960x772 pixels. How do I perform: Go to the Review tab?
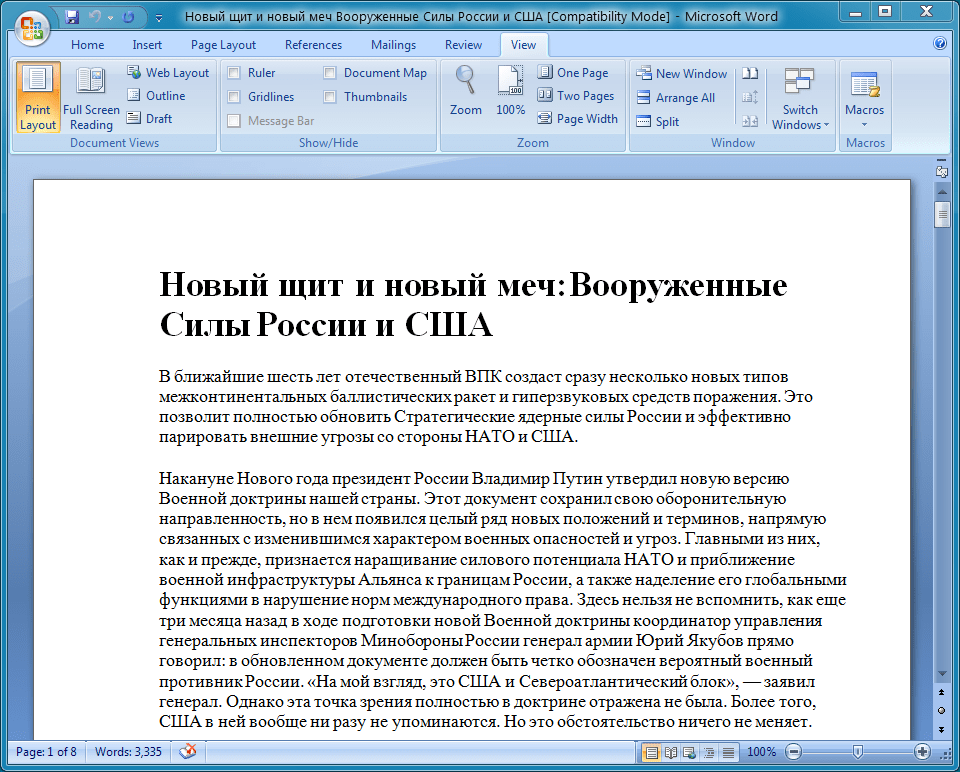(x=463, y=45)
